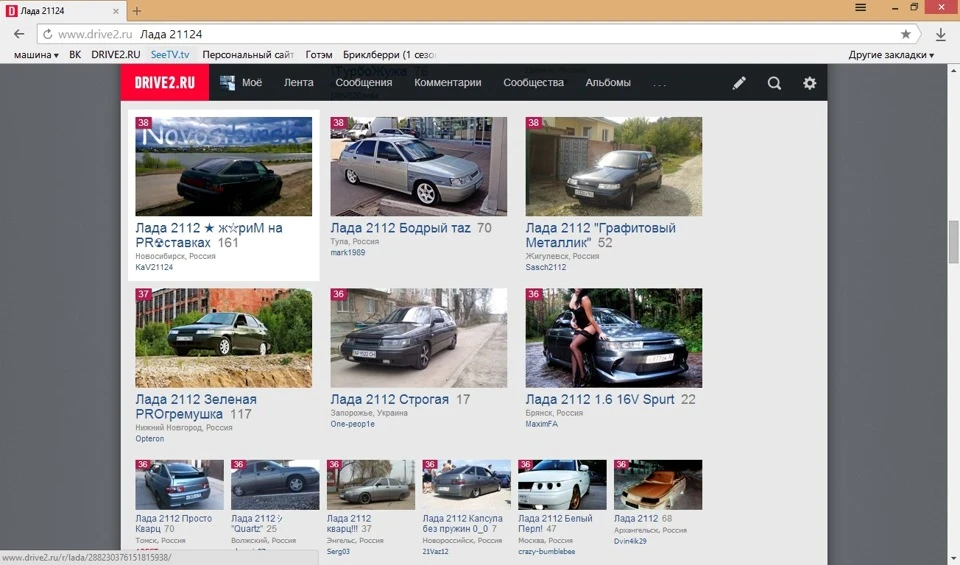This screenshot has height=565, width=960.
Task: Open Альбомы in the navigation bar
Action: (x=608, y=83)
